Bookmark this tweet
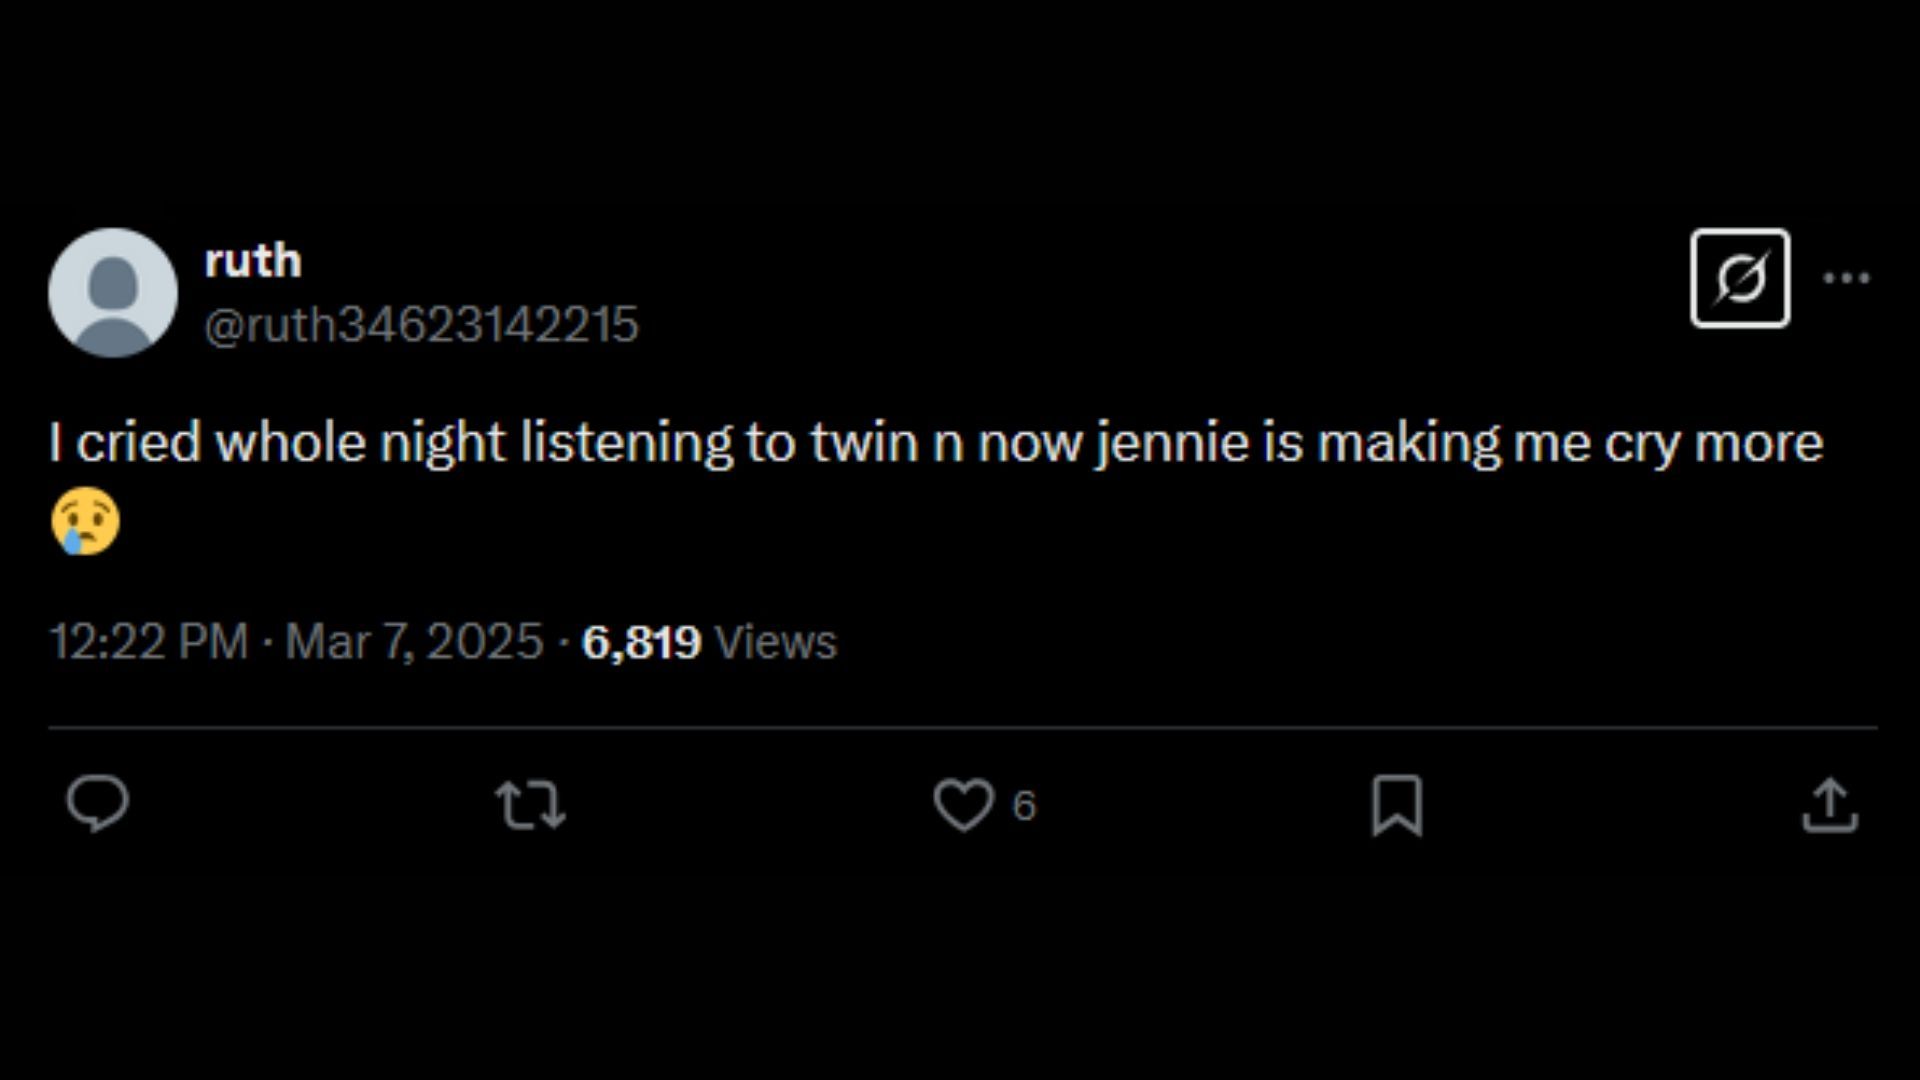 point(1396,805)
